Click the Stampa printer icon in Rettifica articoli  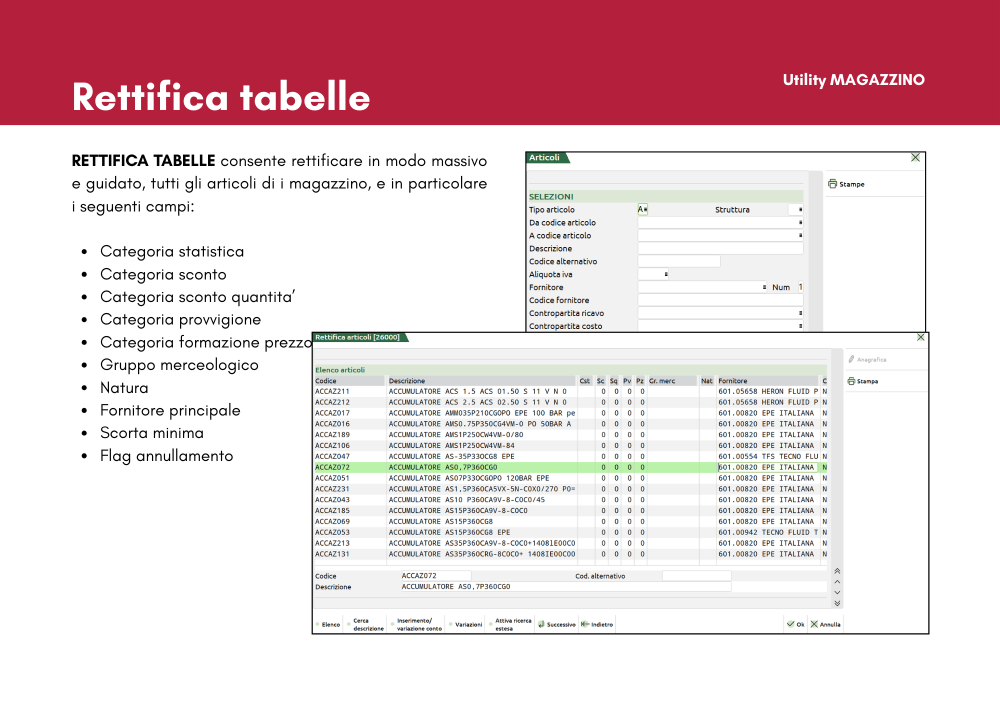(x=850, y=381)
